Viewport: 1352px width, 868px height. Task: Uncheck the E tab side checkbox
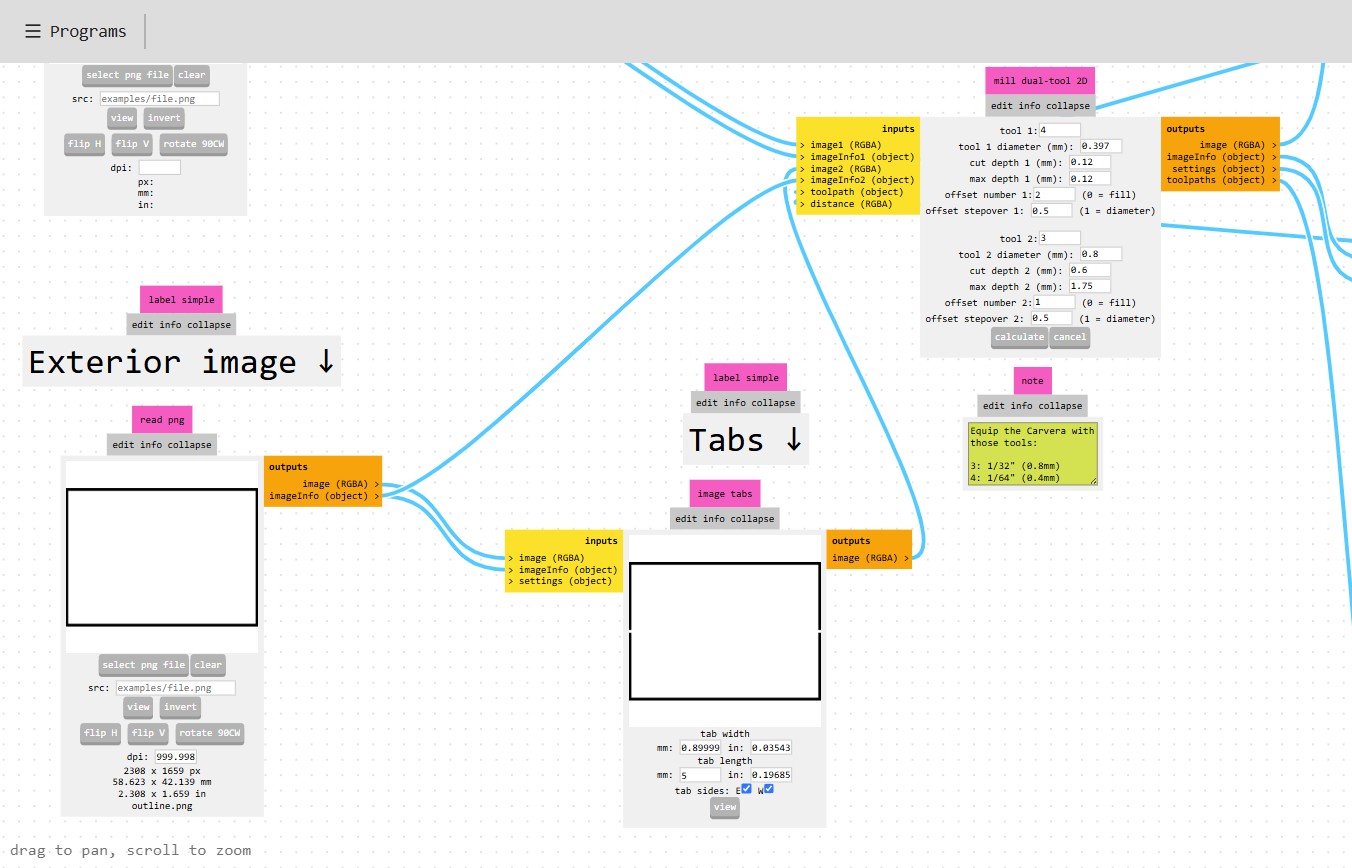pos(746,789)
